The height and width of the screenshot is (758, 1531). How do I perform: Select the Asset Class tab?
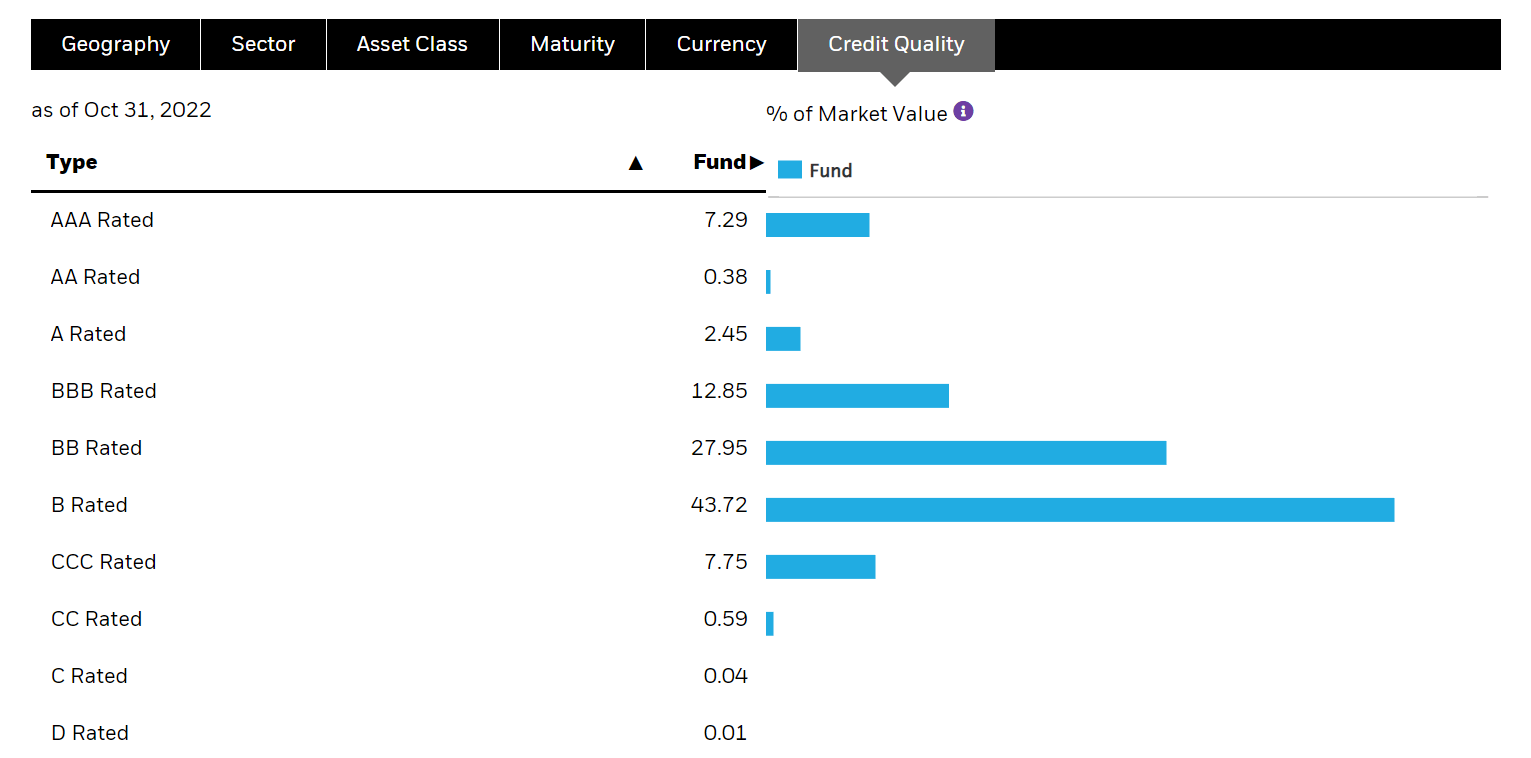click(412, 45)
